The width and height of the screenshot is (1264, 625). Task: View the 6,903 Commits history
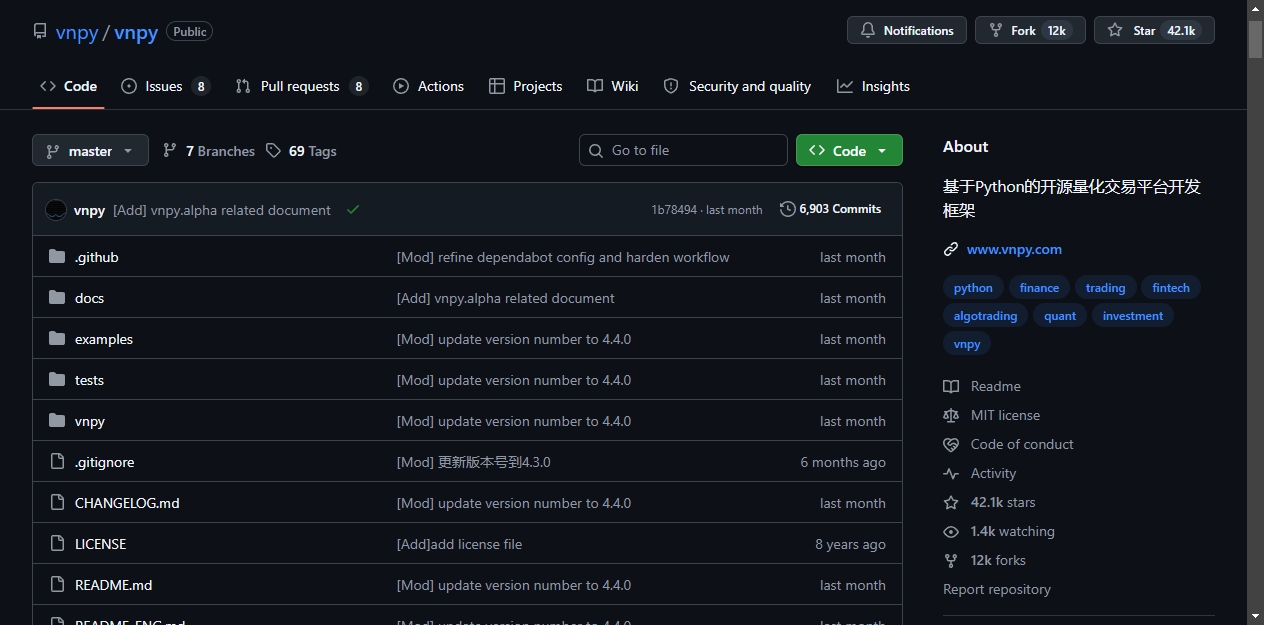pos(830,209)
